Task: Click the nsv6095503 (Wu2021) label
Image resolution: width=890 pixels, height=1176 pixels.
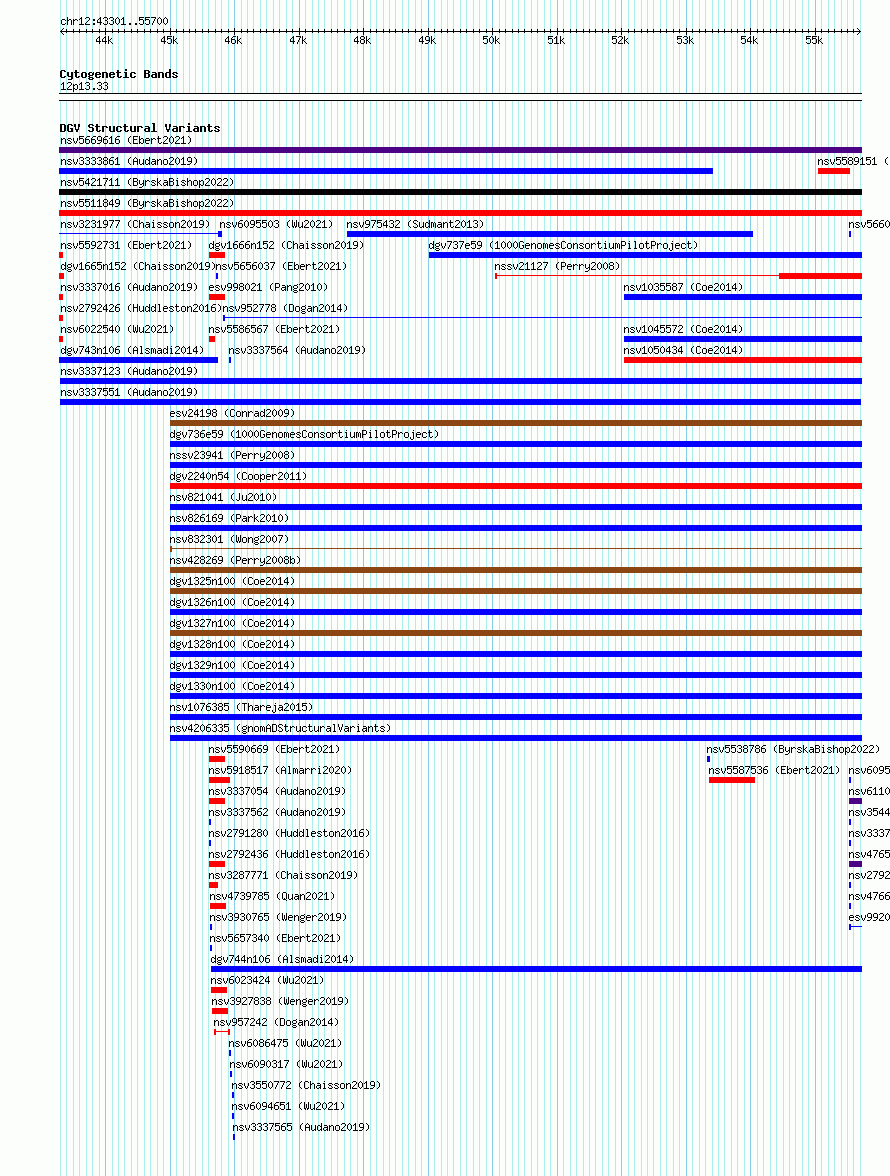Action: click(x=276, y=224)
